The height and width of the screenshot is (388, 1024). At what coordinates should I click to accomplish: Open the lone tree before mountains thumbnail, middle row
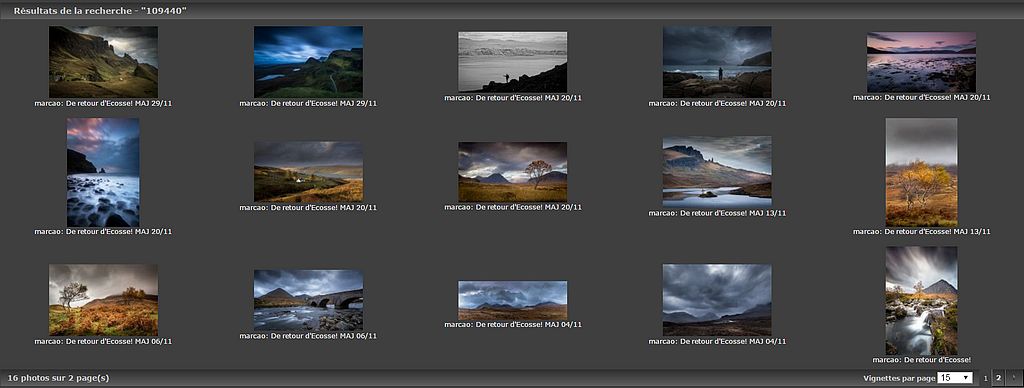[513, 172]
